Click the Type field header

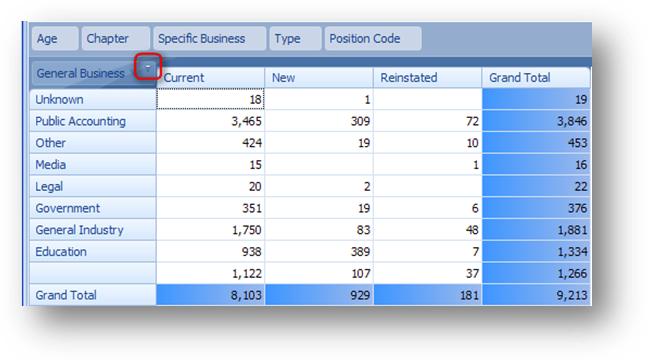point(295,38)
